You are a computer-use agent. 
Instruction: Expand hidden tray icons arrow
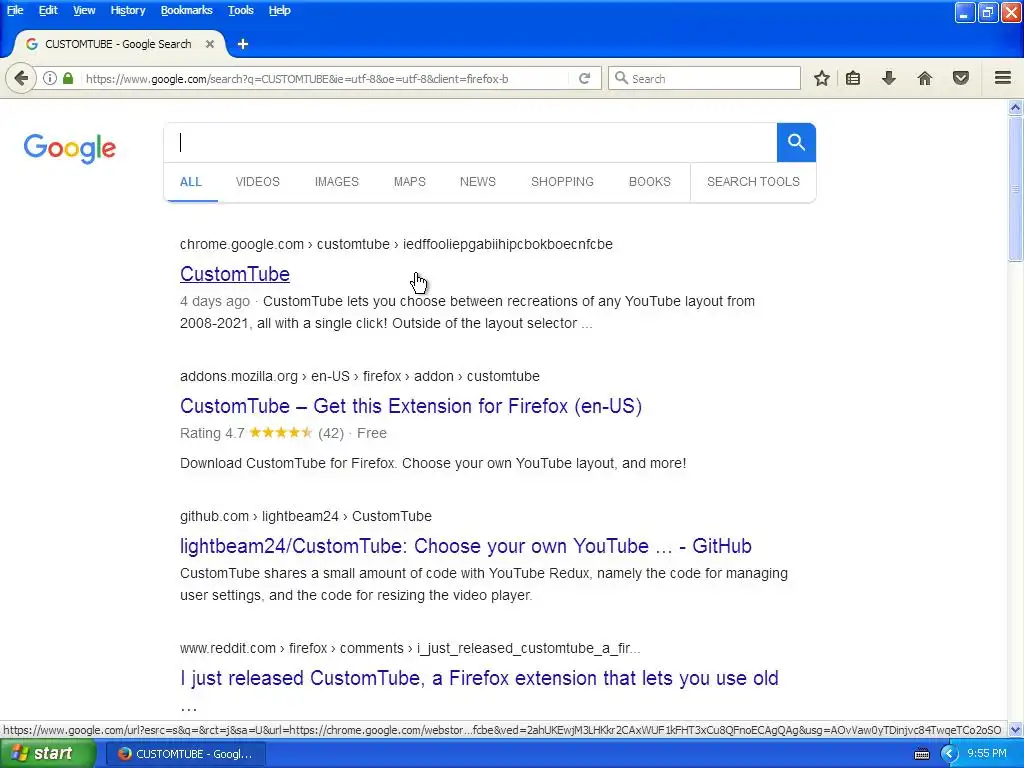(x=949, y=754)
